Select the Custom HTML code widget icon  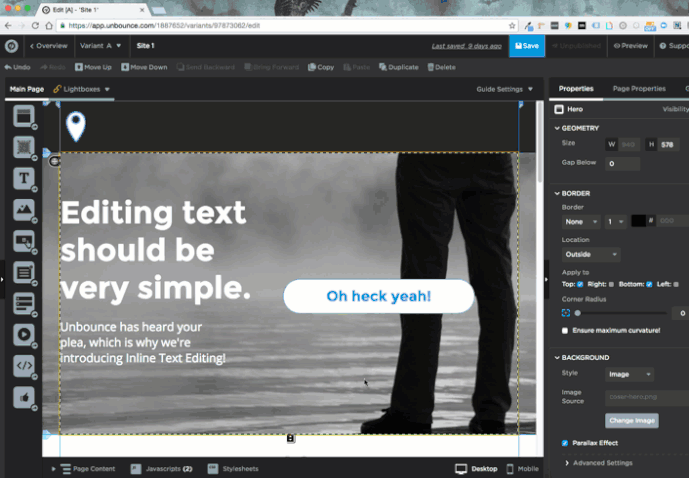[x=24, y=366]
